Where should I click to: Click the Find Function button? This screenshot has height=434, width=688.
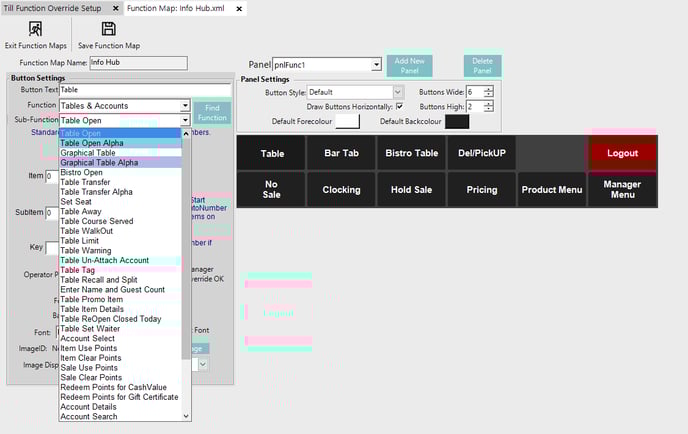pos(212,113)
